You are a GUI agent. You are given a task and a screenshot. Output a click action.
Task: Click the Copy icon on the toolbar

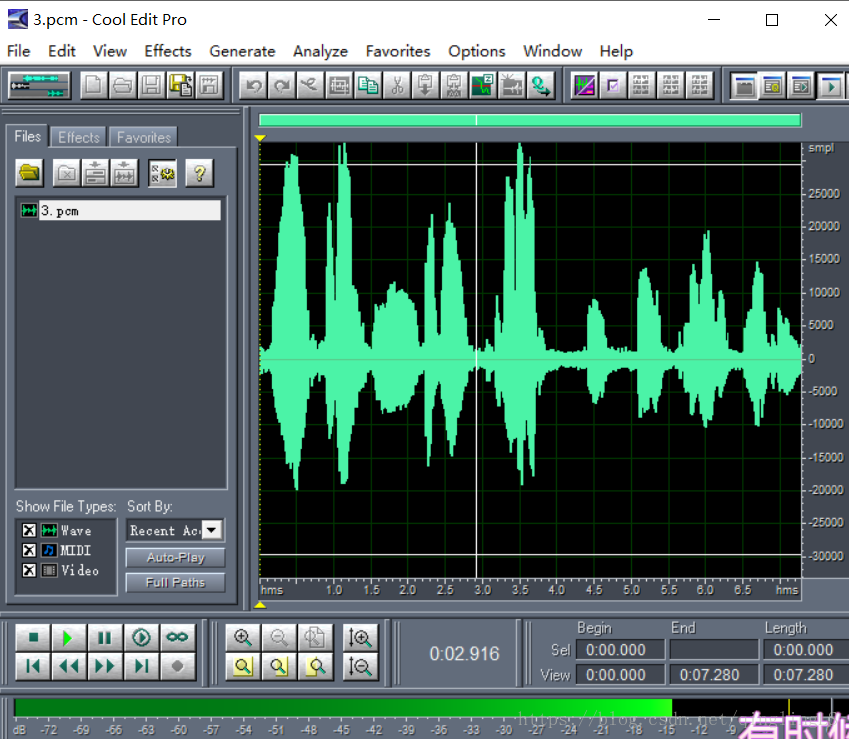(368, 85)
